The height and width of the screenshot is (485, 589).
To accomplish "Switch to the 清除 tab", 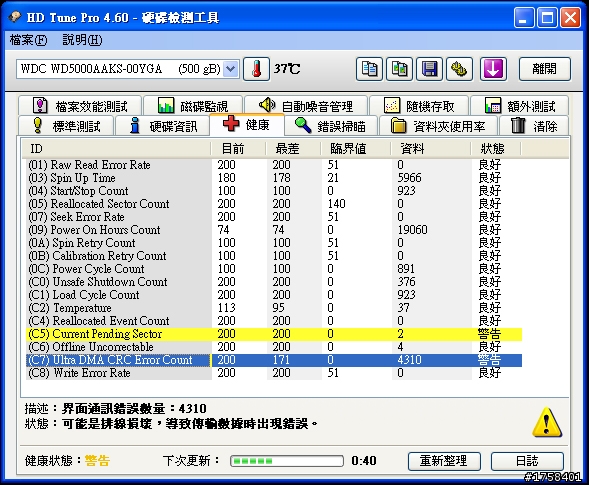I will tap(534, 125).
